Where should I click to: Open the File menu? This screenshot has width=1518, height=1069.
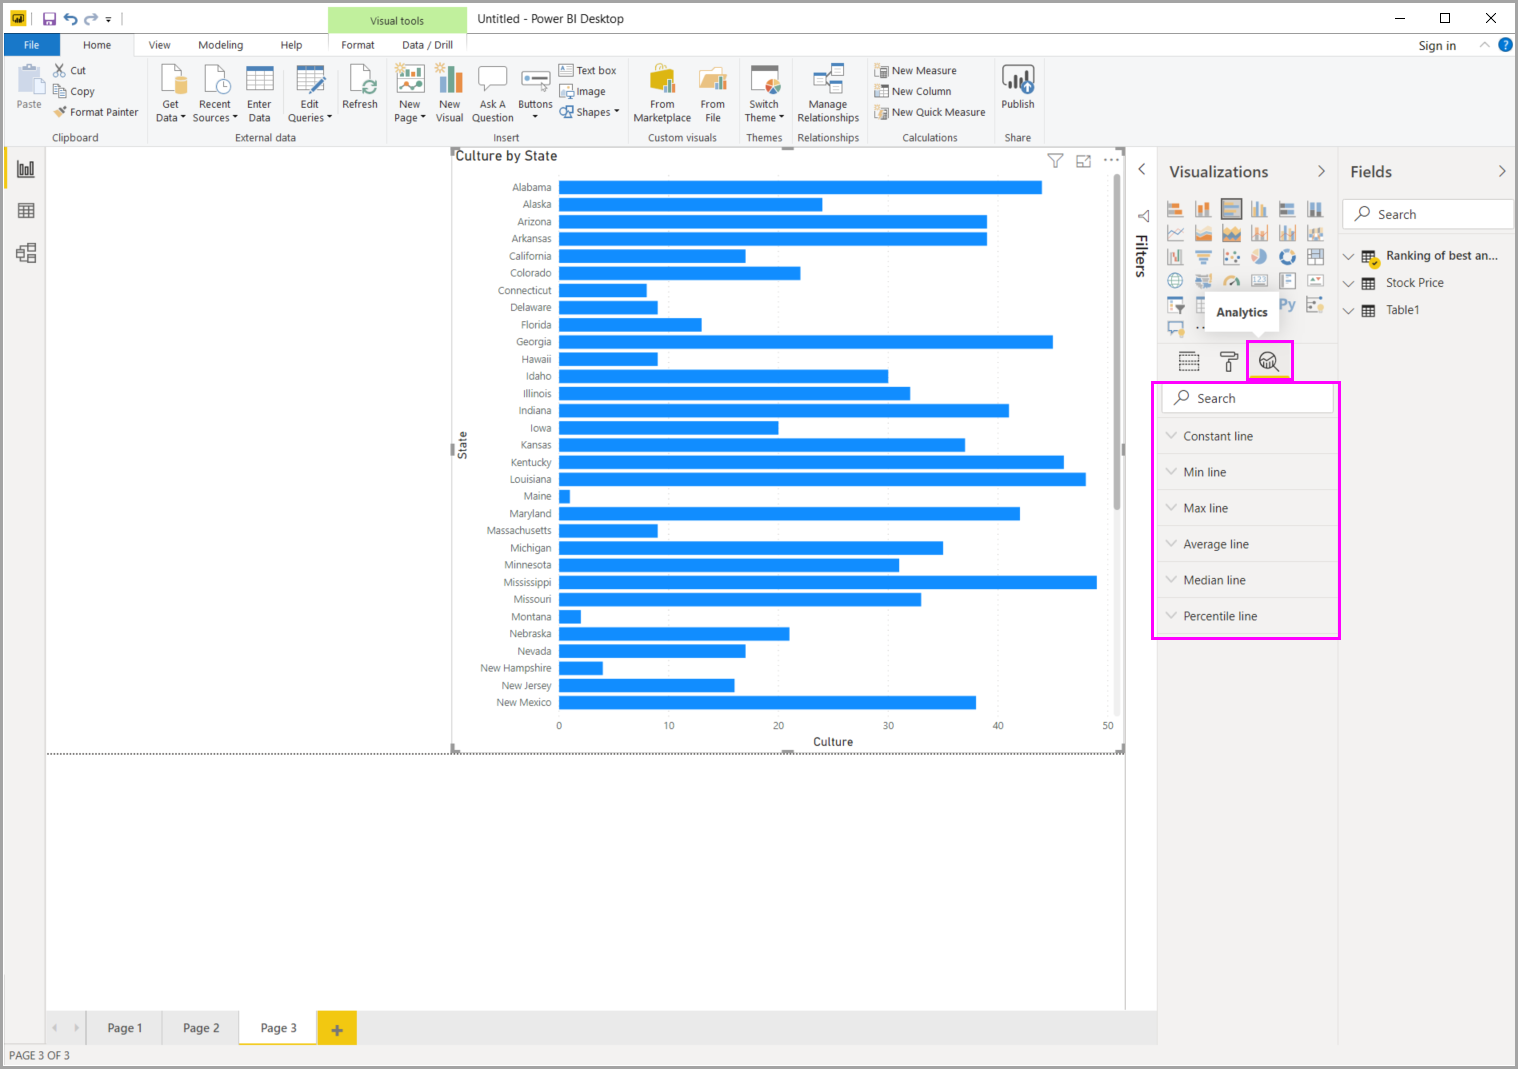(32, 45)
